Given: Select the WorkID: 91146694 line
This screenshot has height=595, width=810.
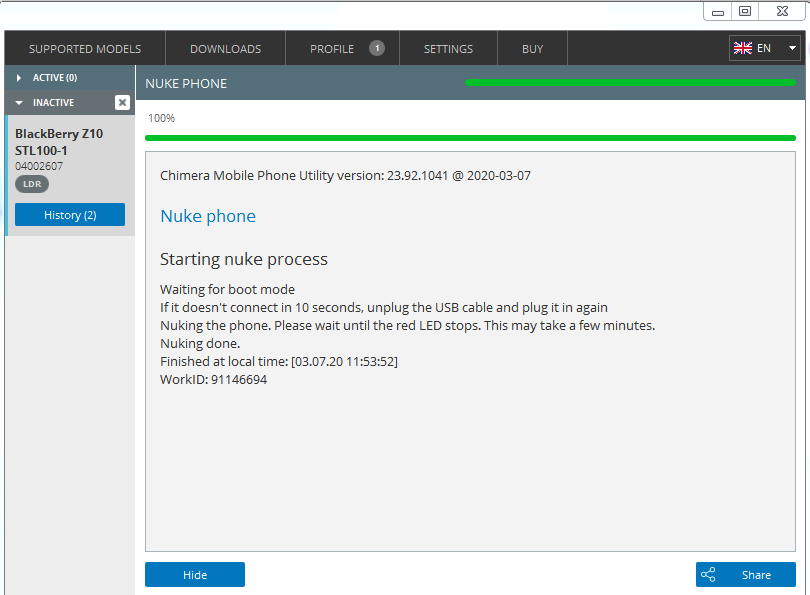Looking at the screenshot, I should [213, 380].
